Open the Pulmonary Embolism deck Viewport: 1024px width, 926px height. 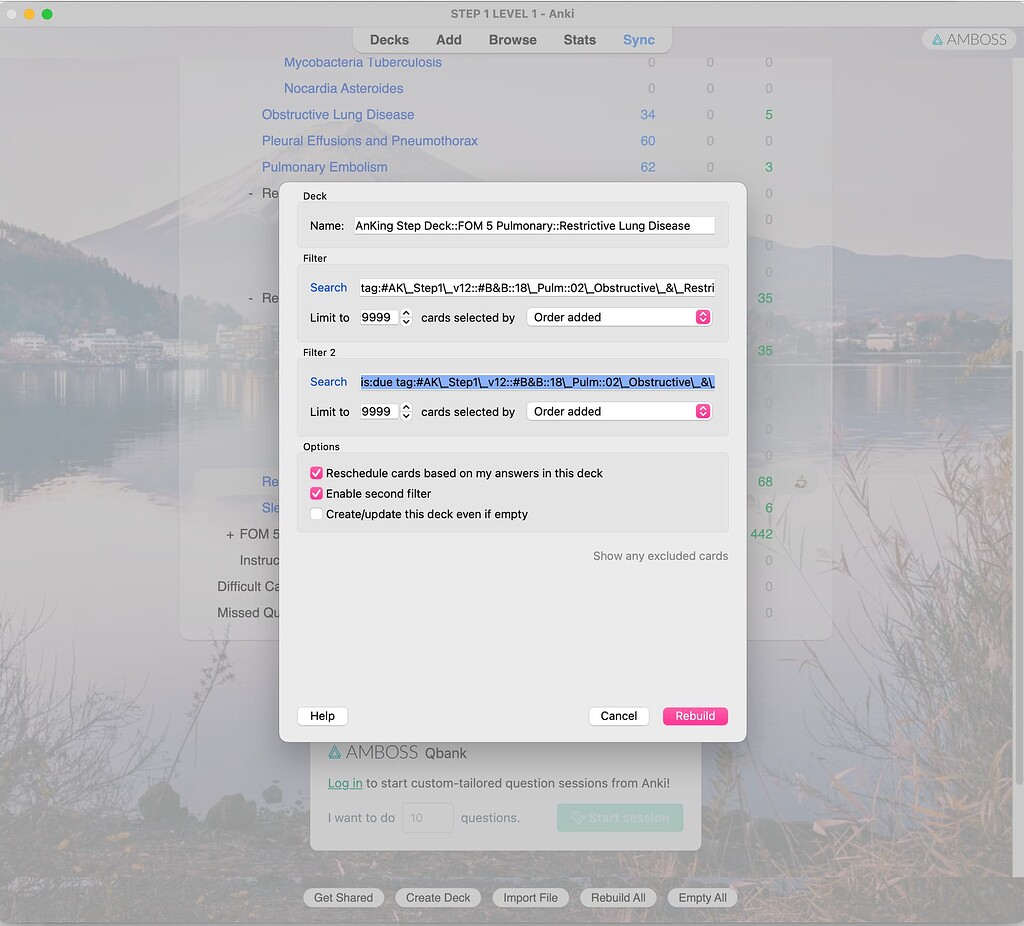(324, 167)
